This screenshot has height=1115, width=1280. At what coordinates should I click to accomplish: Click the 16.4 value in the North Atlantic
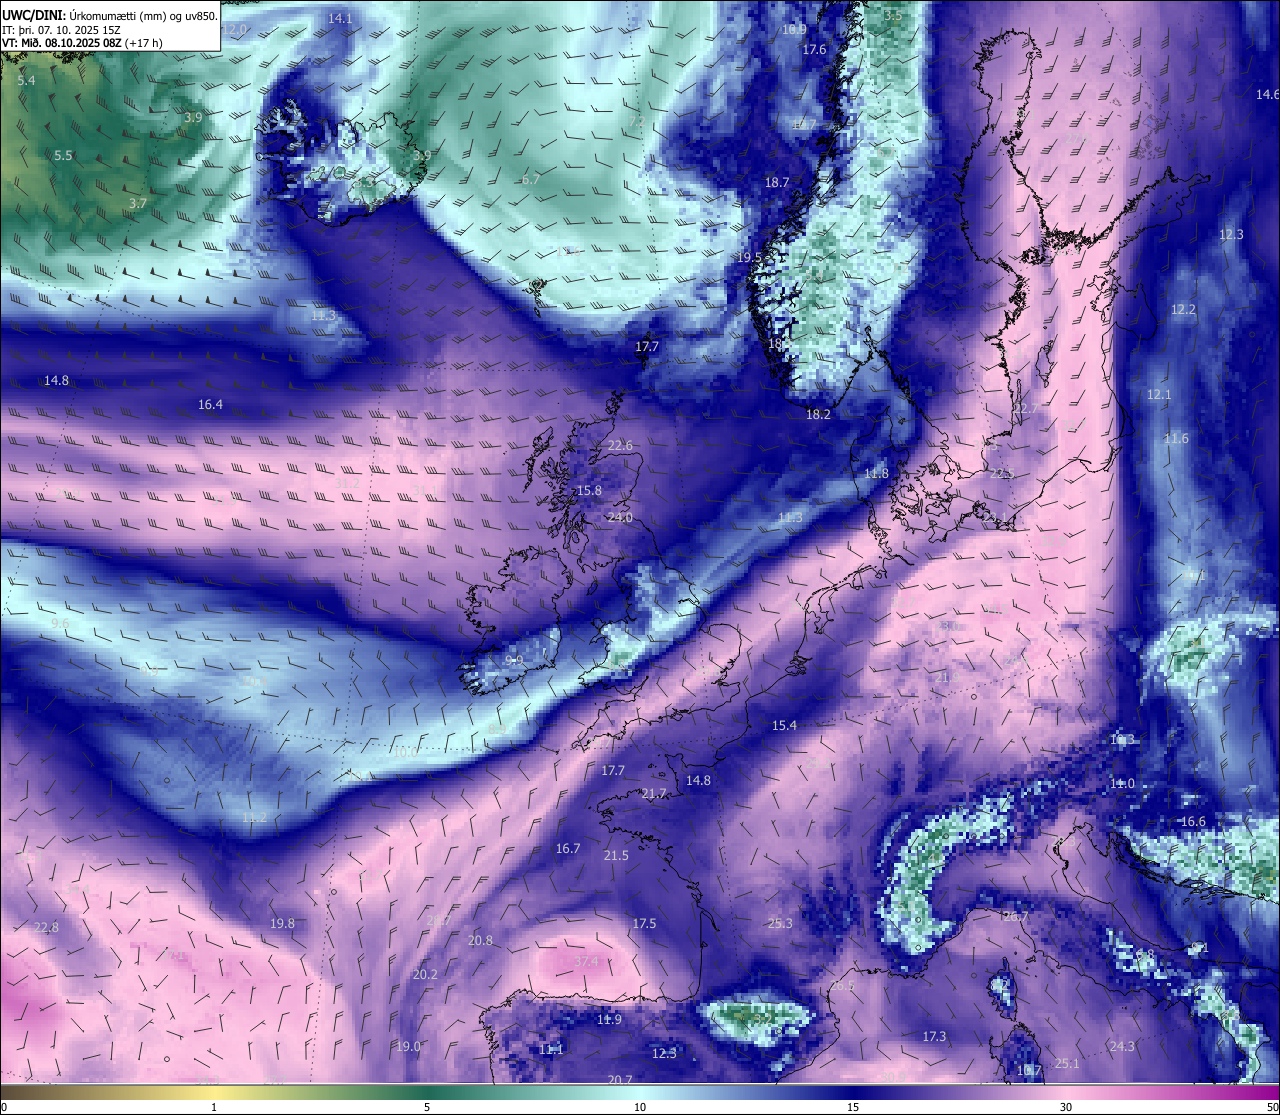(210, 404)
